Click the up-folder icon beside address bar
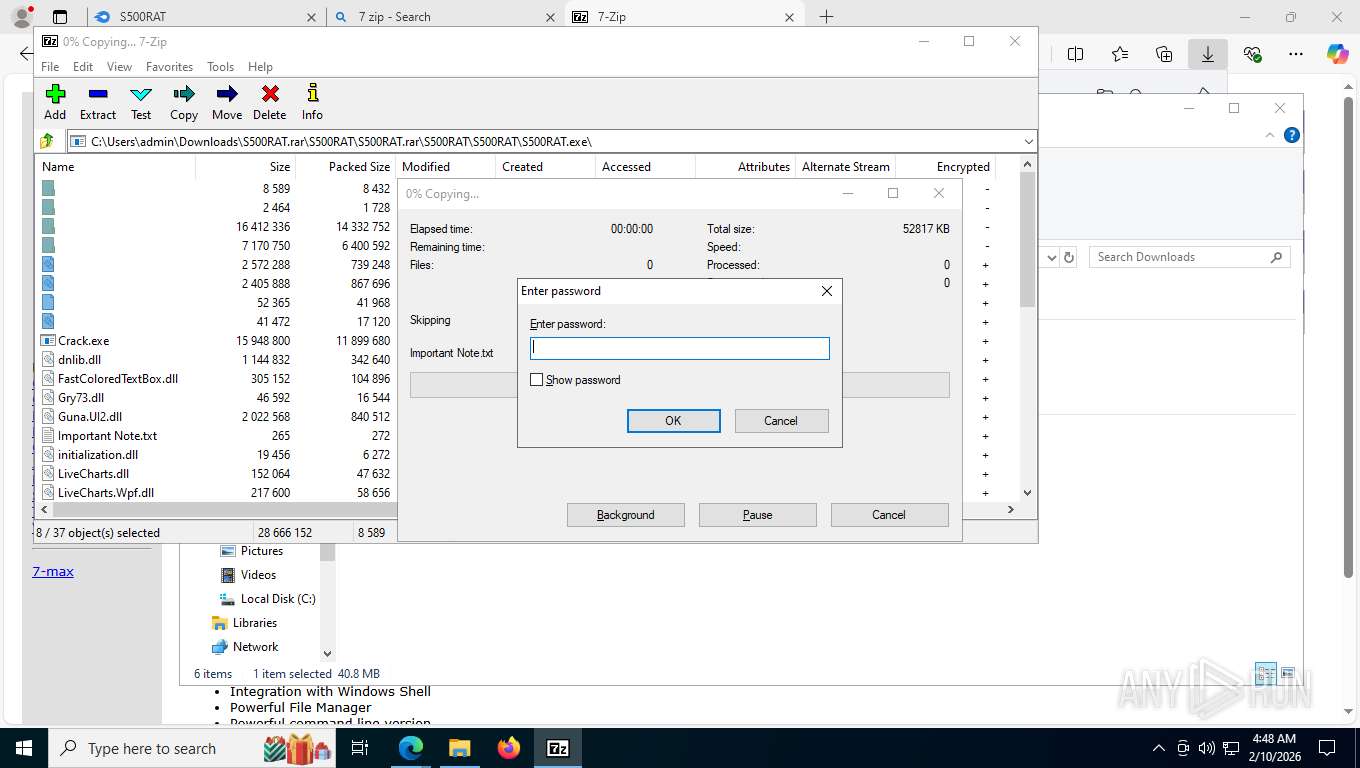 pos(47,141)
